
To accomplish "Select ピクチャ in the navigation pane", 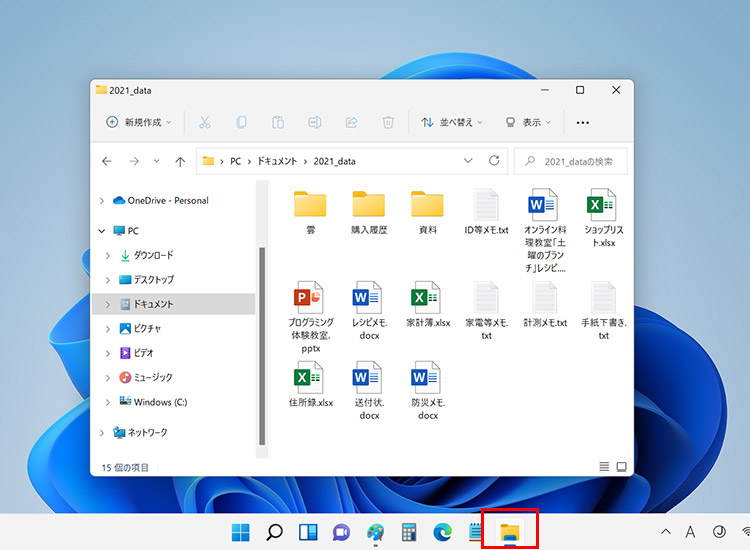I will pyautogui.click(x=146, y=328).
